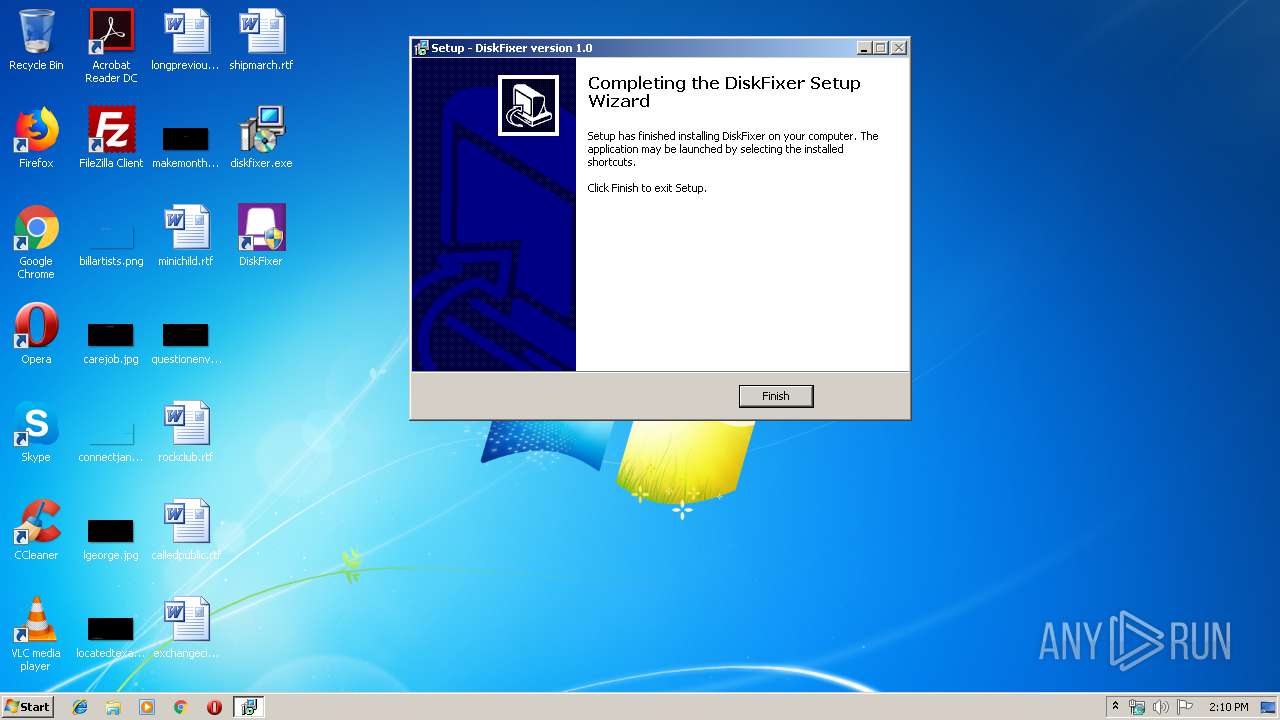Viewport: 1280px width, 720px height.
Task: Select the Google Chrome desktop shortcut
Action: coord(36,242)
